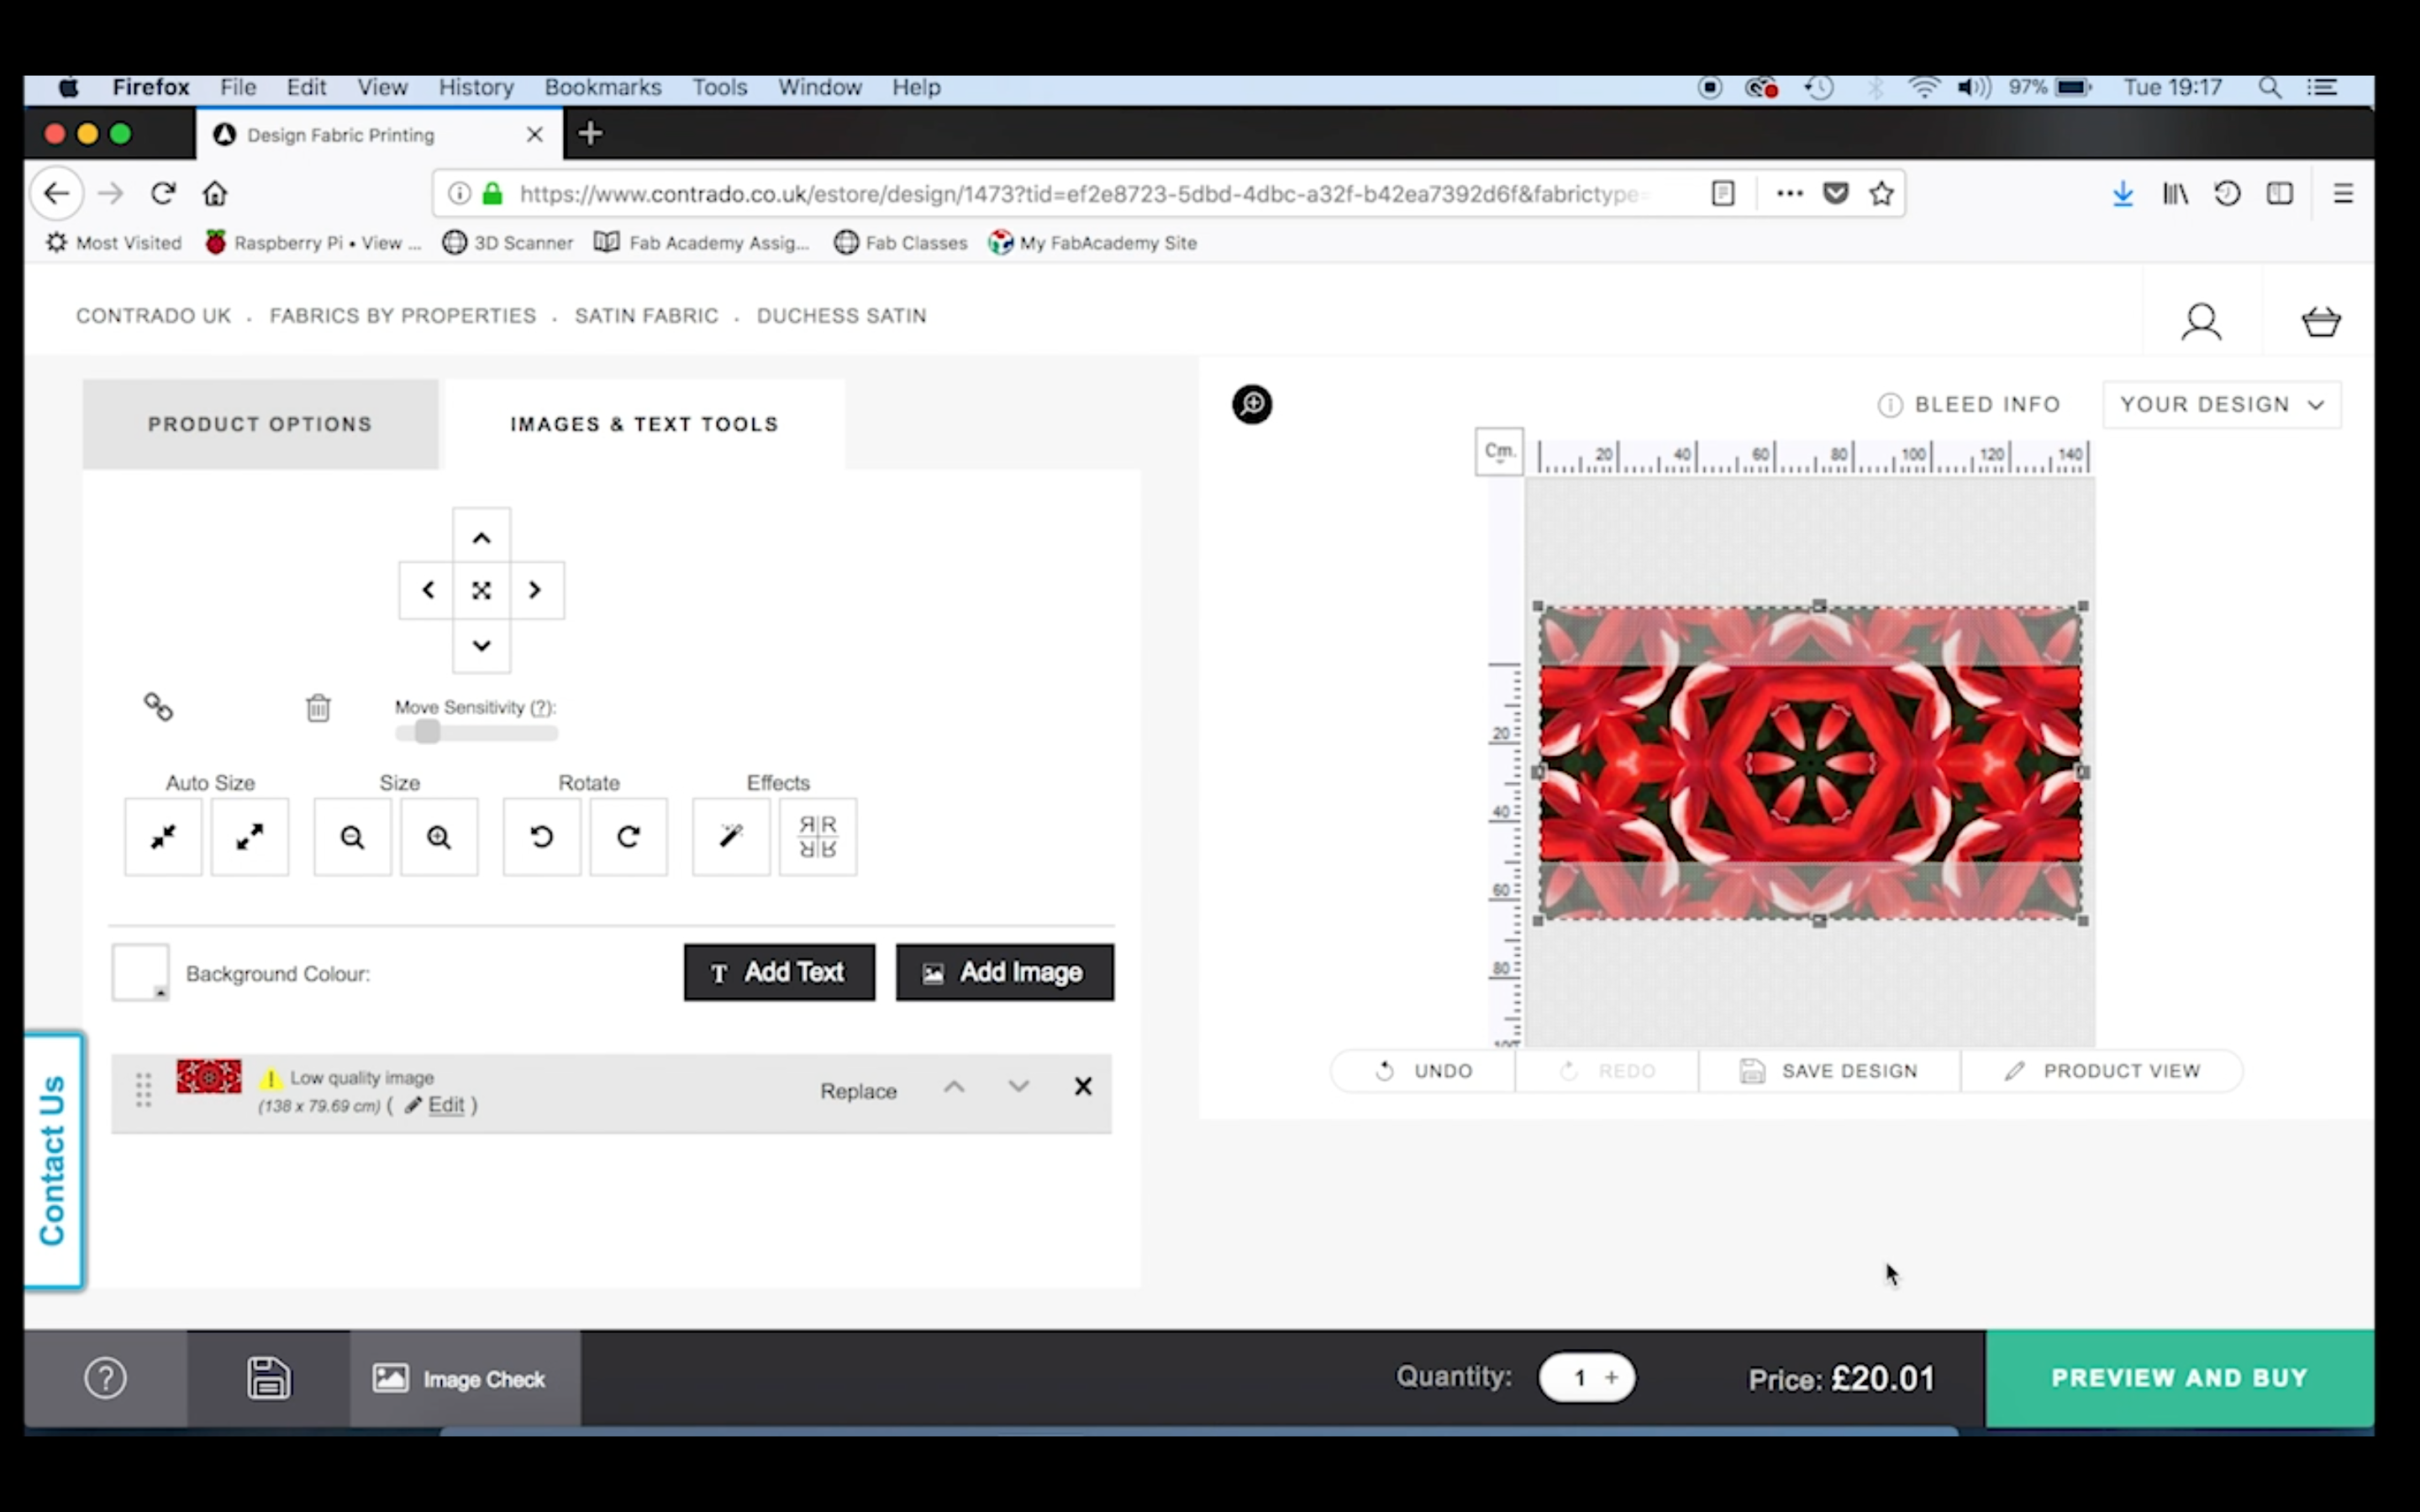The width and height of the screenshot is (2420, 1512).
Task: Rotate the image counterclockwise
Action: 541,837
